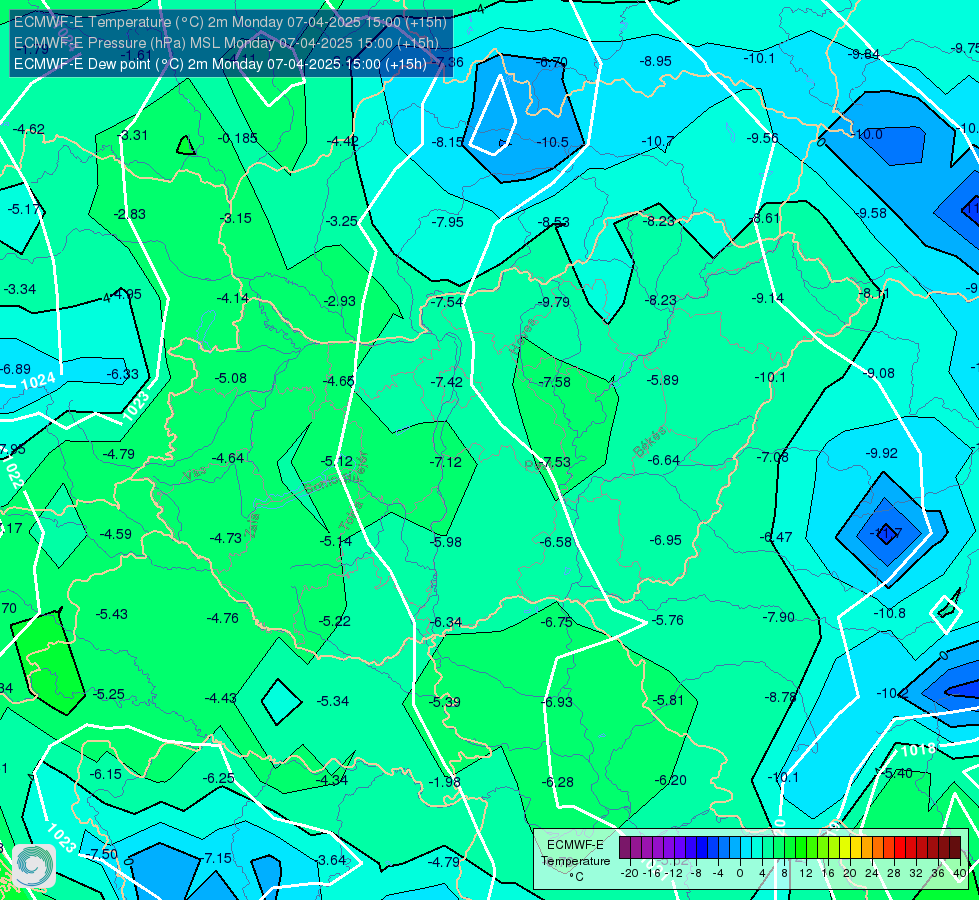Screen dimensions: 979x900
Task: Click the -5.43 value label
Action: point(112,615)
